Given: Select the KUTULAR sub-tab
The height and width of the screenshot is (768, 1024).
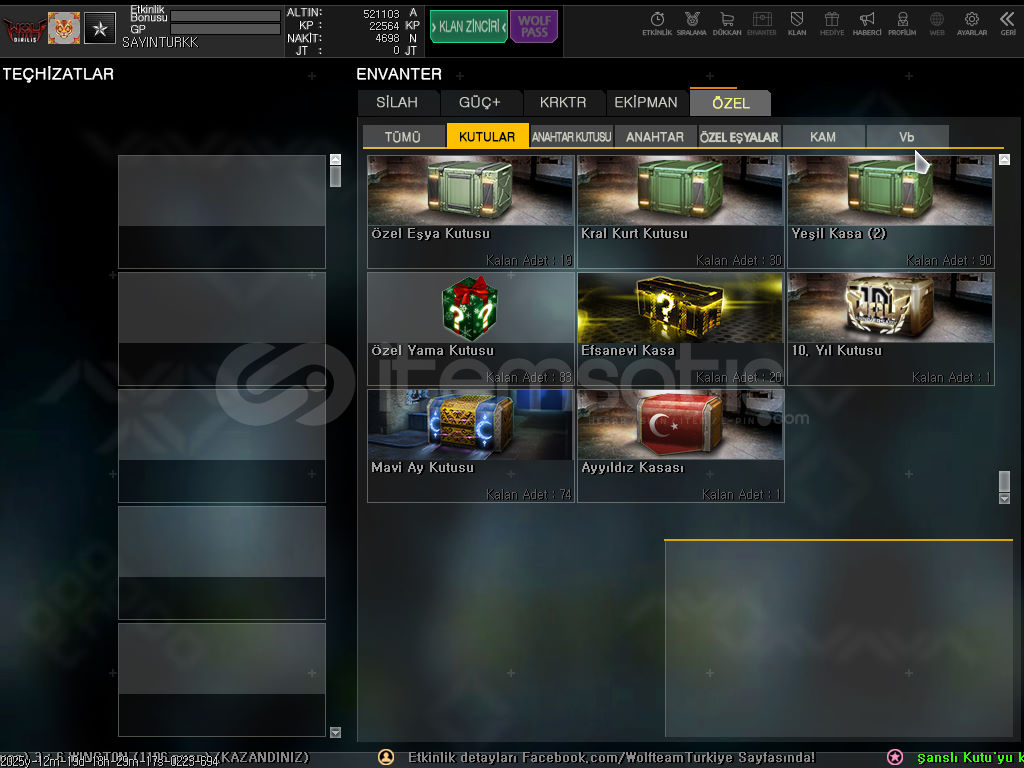Looking at the screenshot, I should 487,136.
